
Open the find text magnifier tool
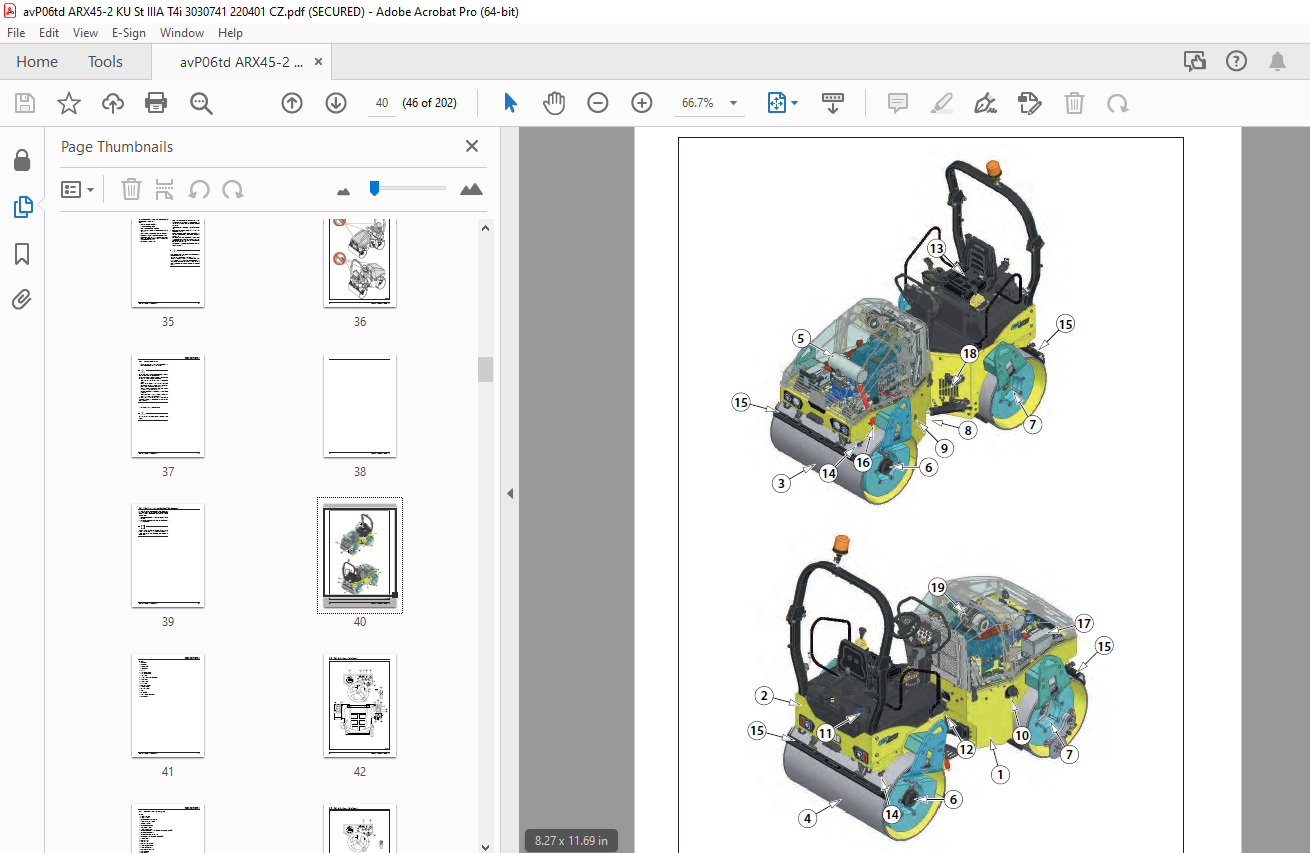pyautogui.click(x=201, y=103)
